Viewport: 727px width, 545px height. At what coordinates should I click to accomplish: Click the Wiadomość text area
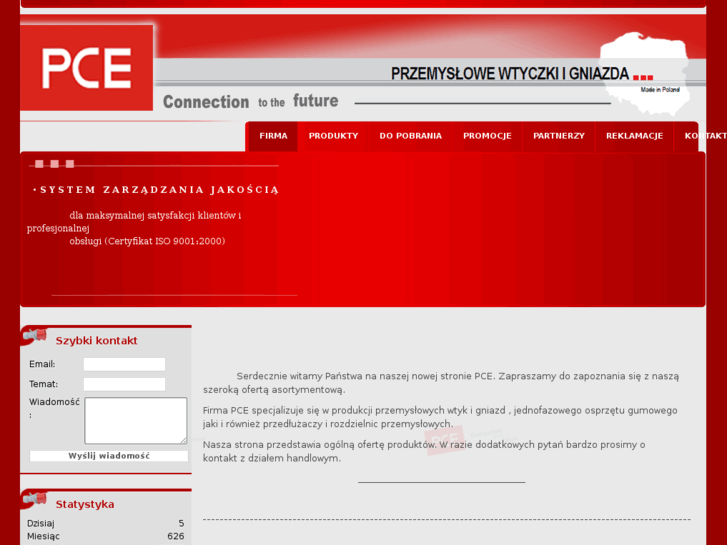pyautogui.click(x=136, y=420)
